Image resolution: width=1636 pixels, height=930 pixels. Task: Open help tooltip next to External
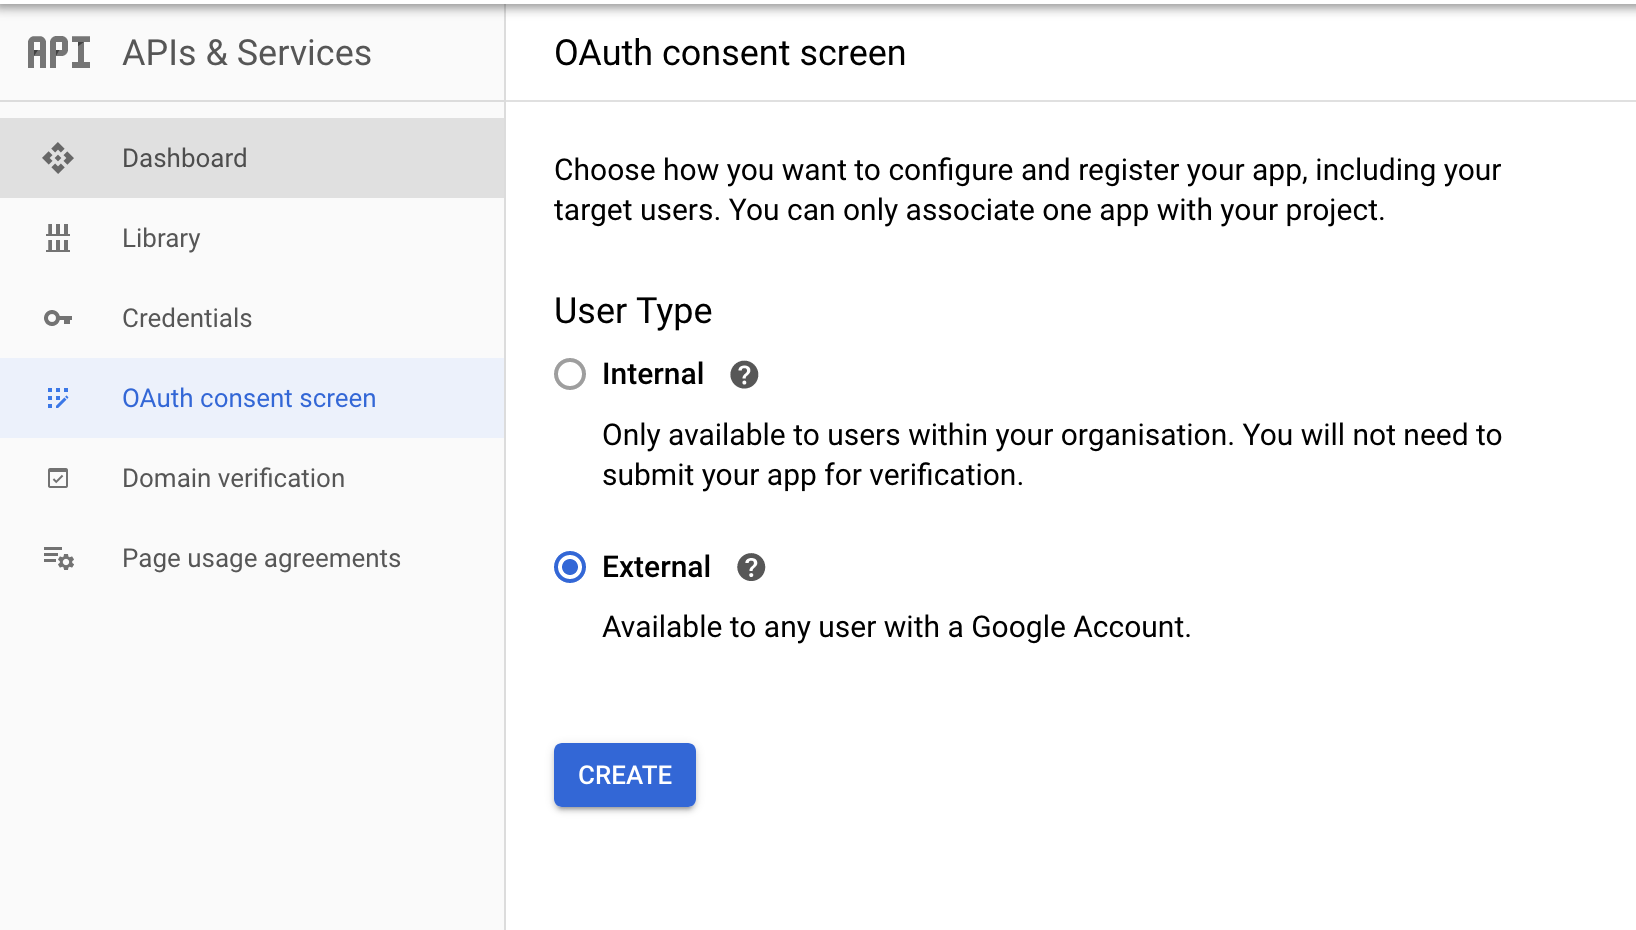pos(751,568)
